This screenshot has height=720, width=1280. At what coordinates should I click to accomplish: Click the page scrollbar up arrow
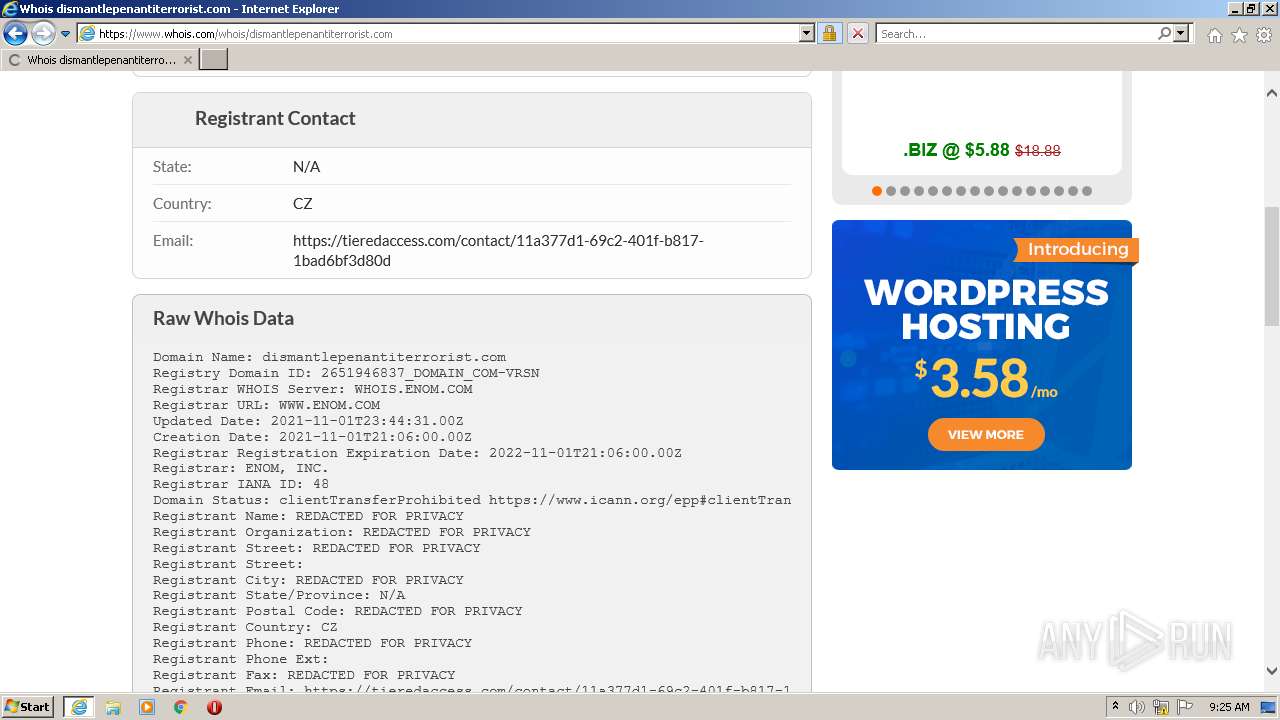(x=1272, y=93)
